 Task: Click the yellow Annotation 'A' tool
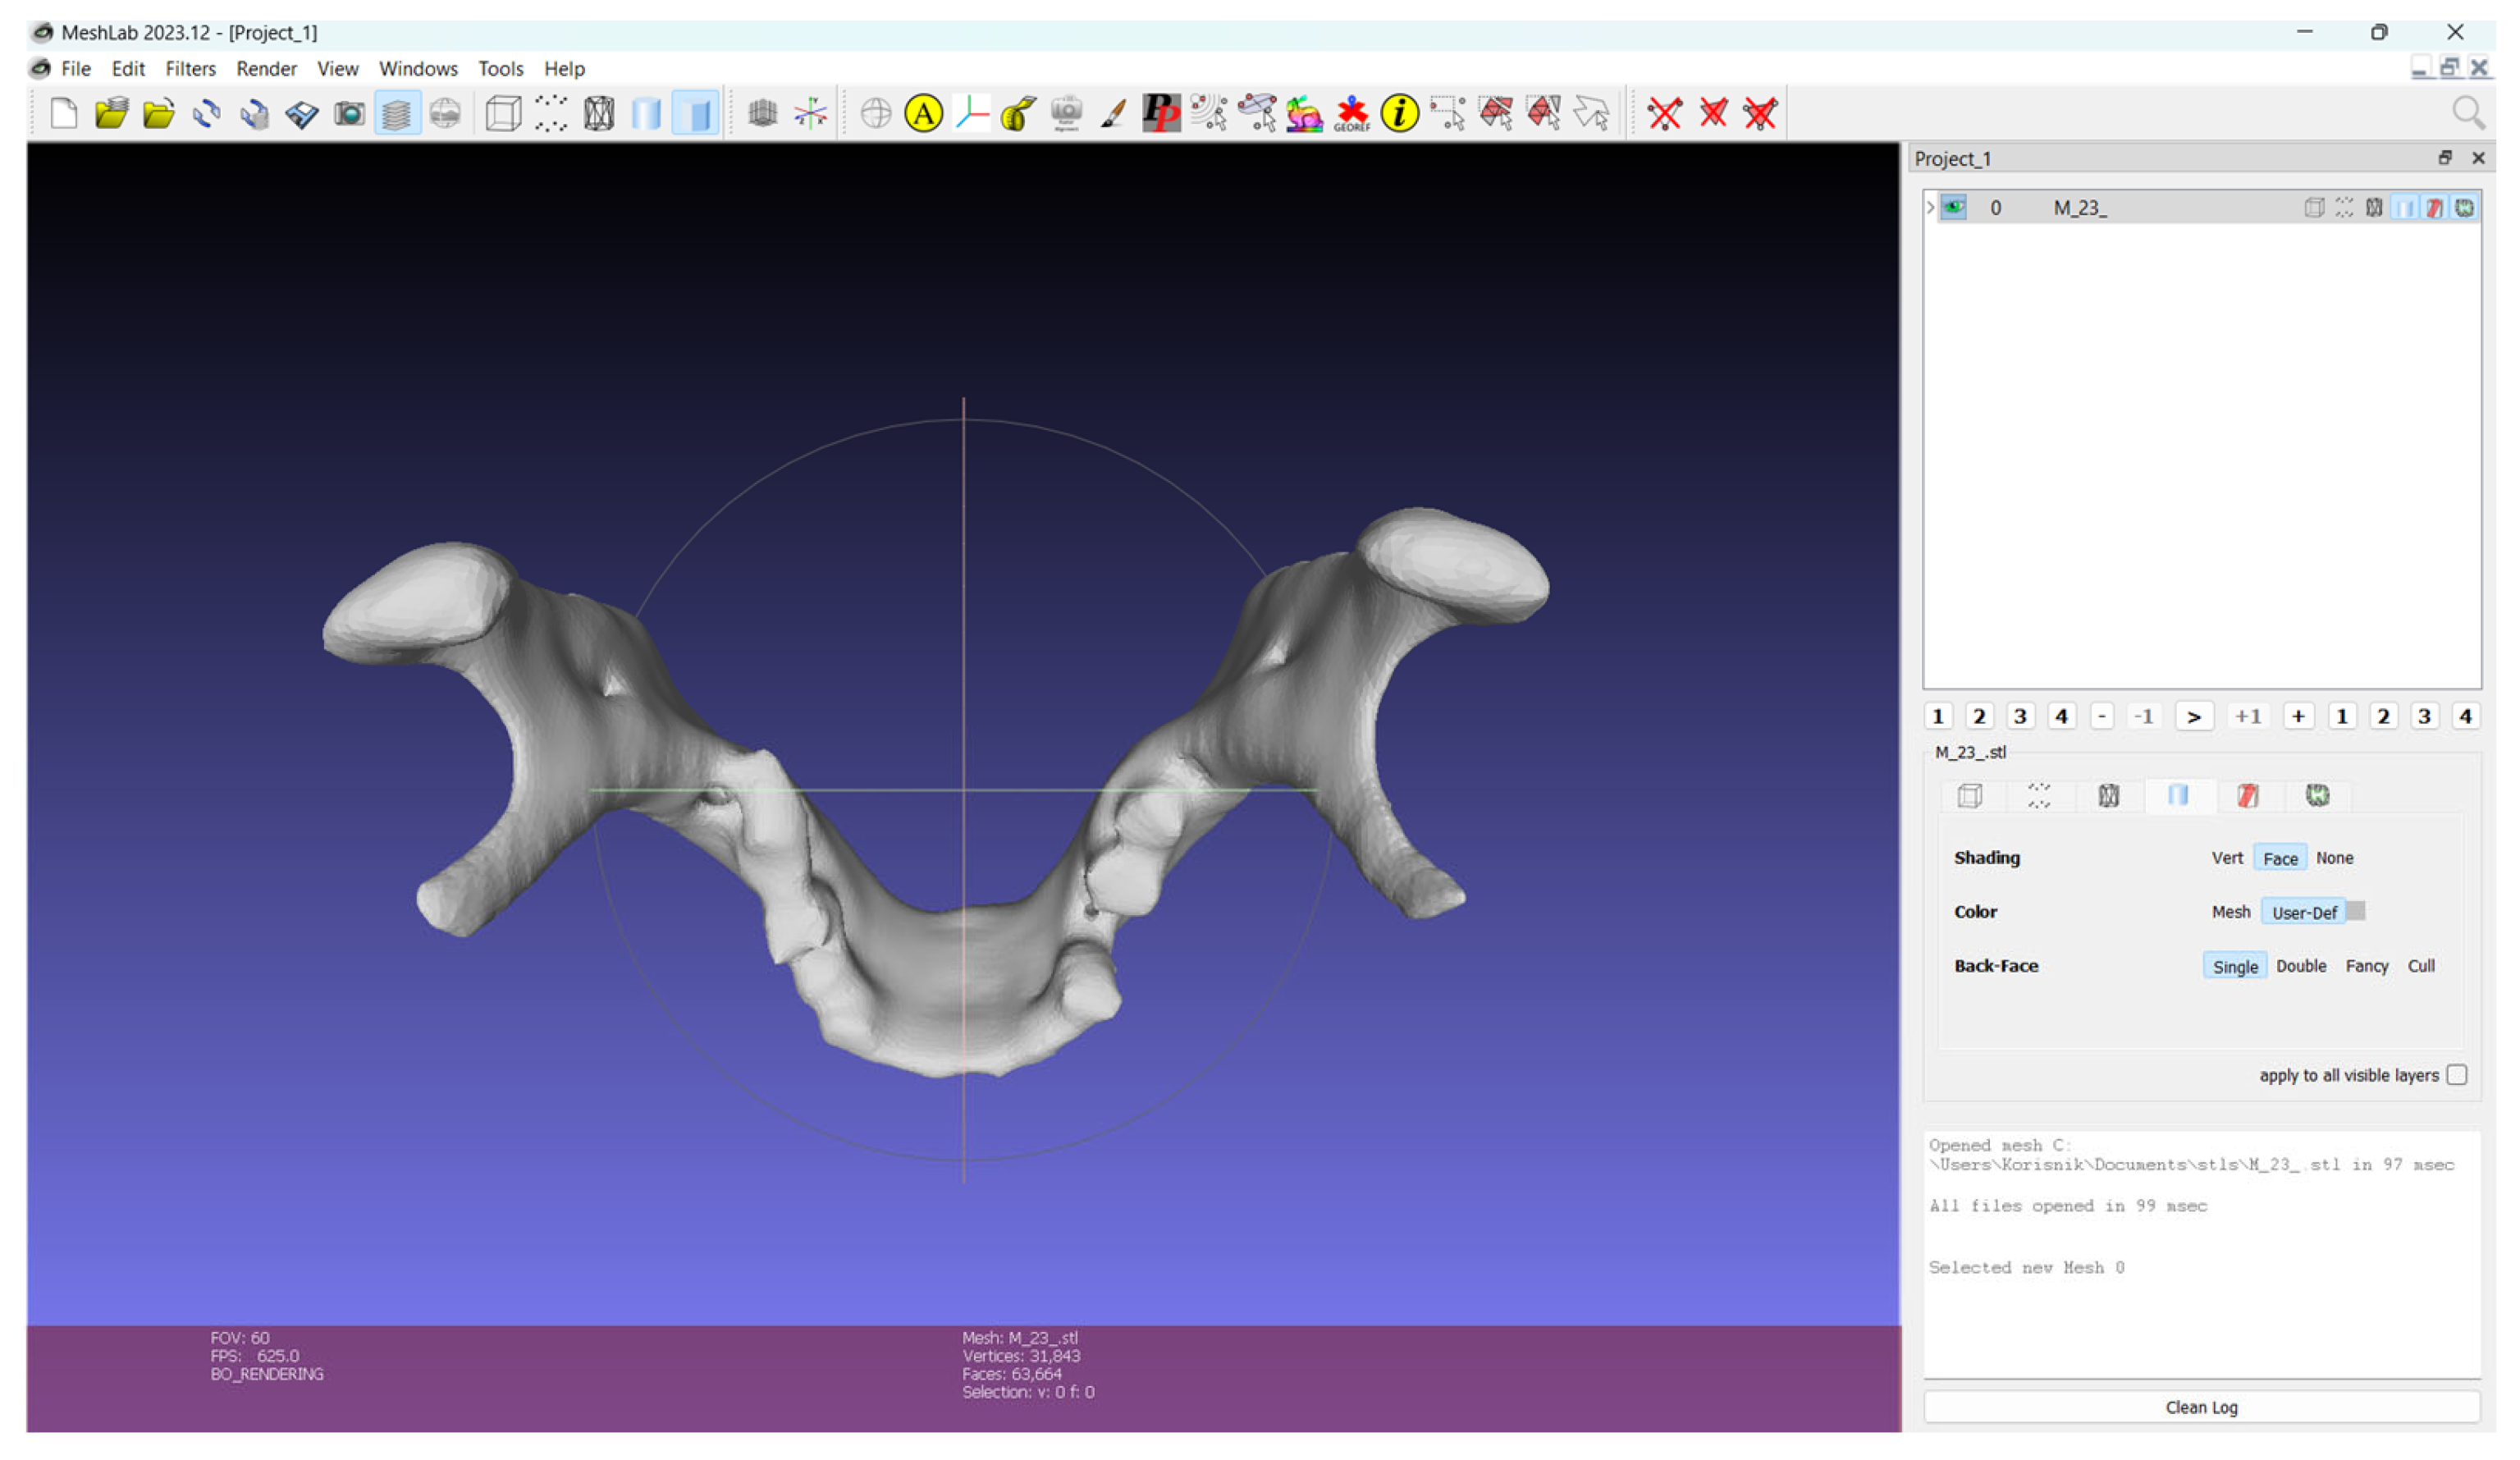(x=923, y=113)
